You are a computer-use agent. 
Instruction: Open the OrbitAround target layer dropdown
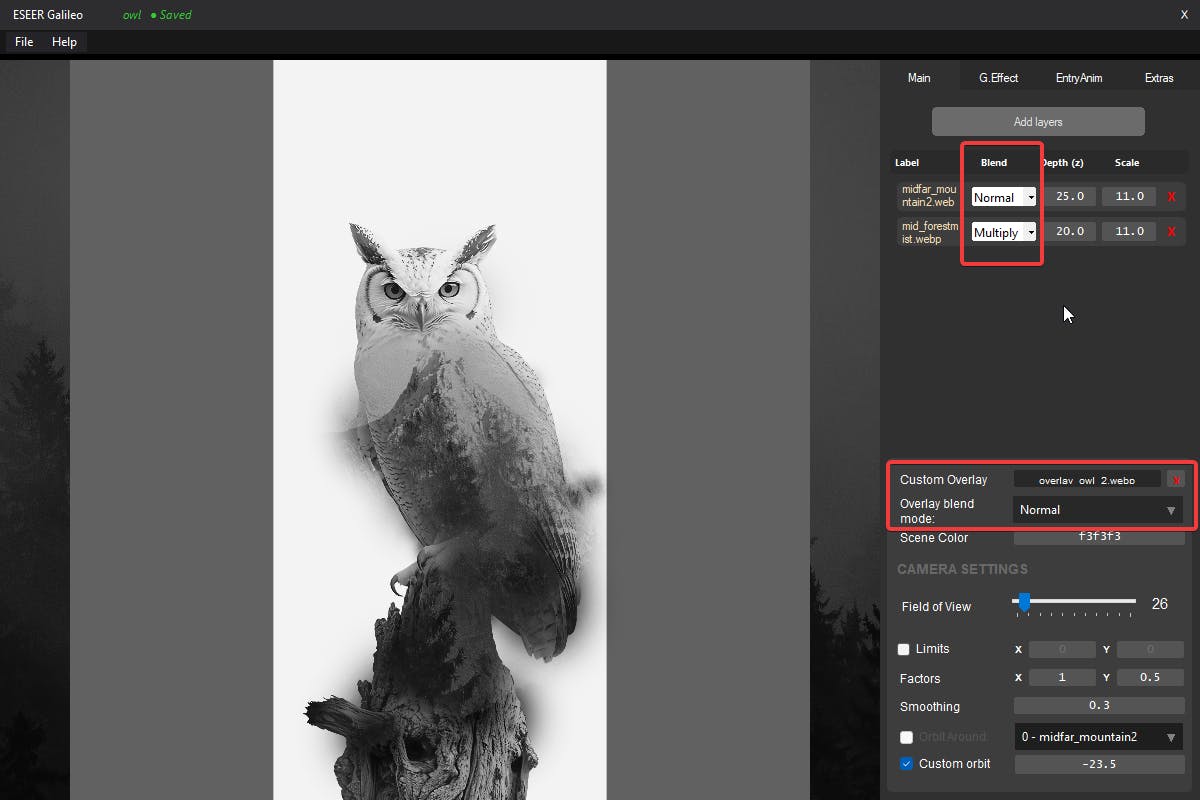click(x=1098, y=737)
